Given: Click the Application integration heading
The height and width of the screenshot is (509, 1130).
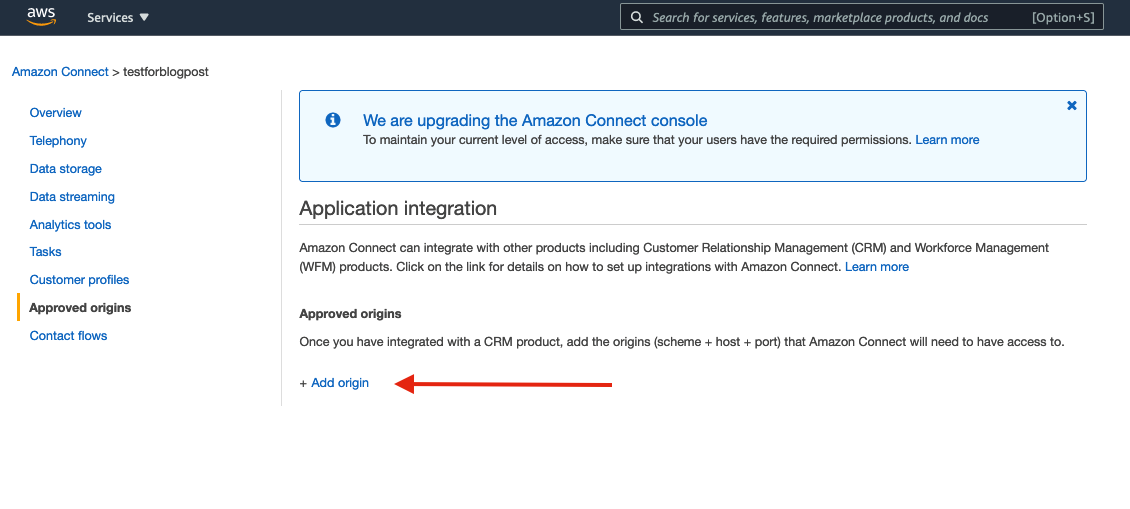Looking at the screenshot, I should tap(398, 209).
